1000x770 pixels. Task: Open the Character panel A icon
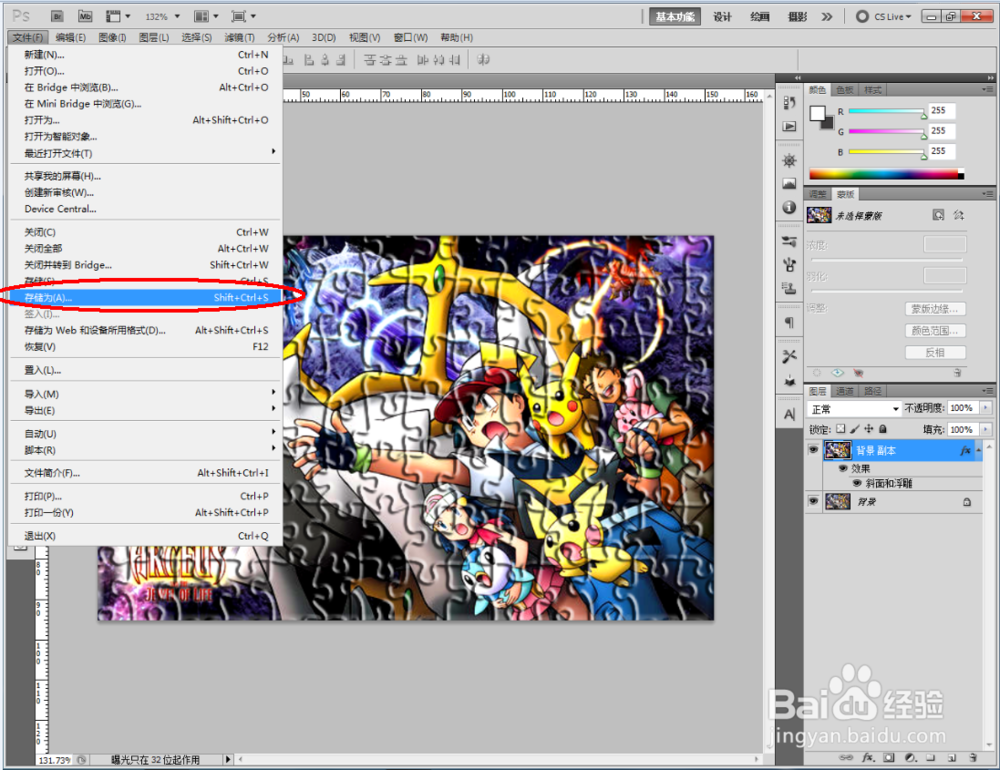pos(789,415)
